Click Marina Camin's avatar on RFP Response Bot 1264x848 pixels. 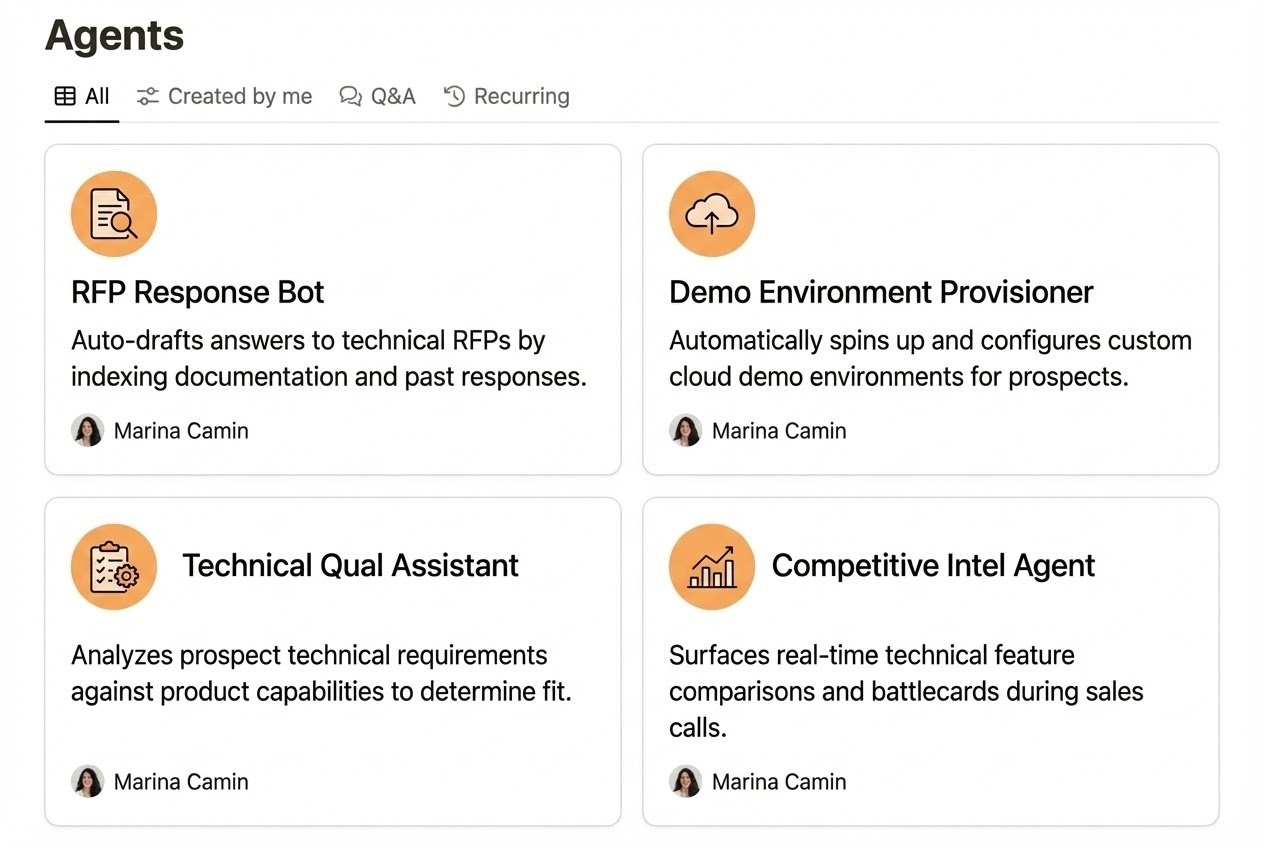point(88,430)
